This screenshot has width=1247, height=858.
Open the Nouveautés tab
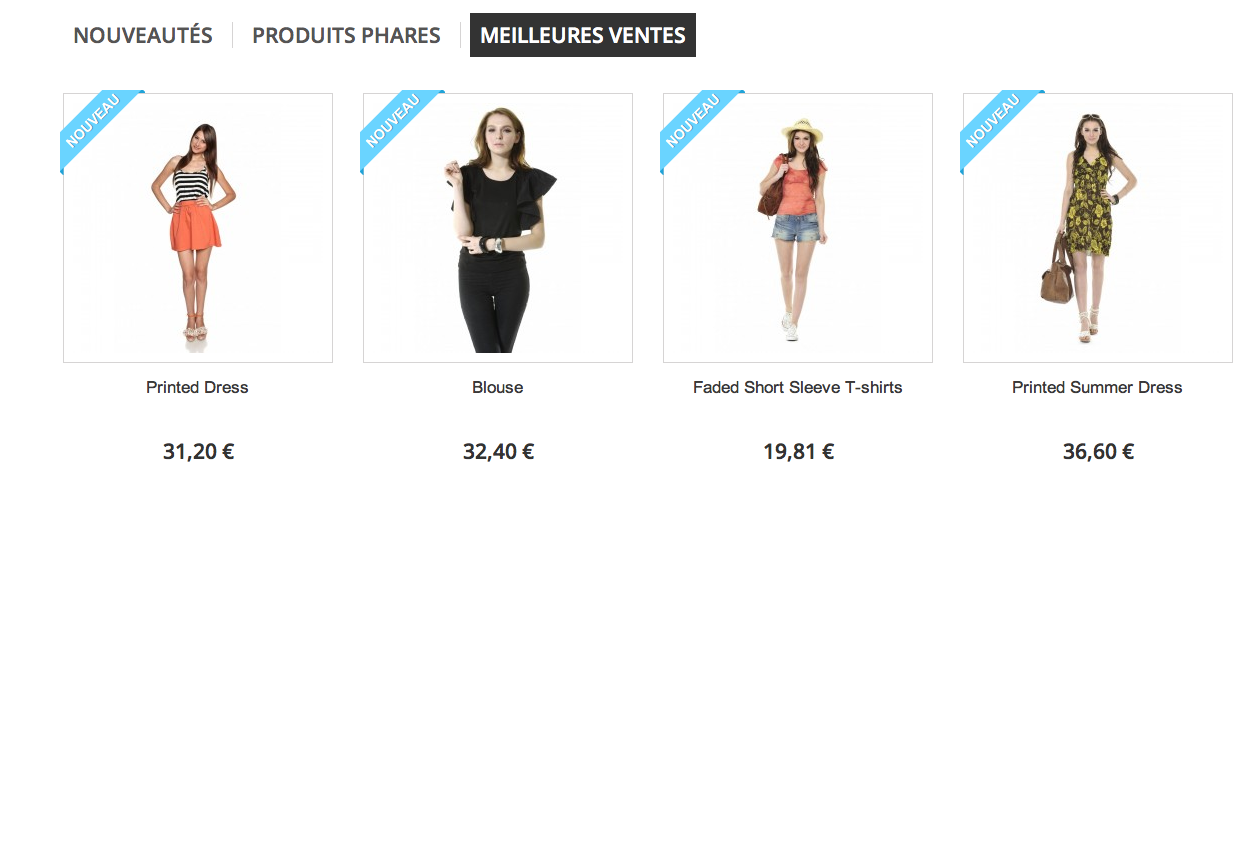pyautogui.click(x=143, y=35)
